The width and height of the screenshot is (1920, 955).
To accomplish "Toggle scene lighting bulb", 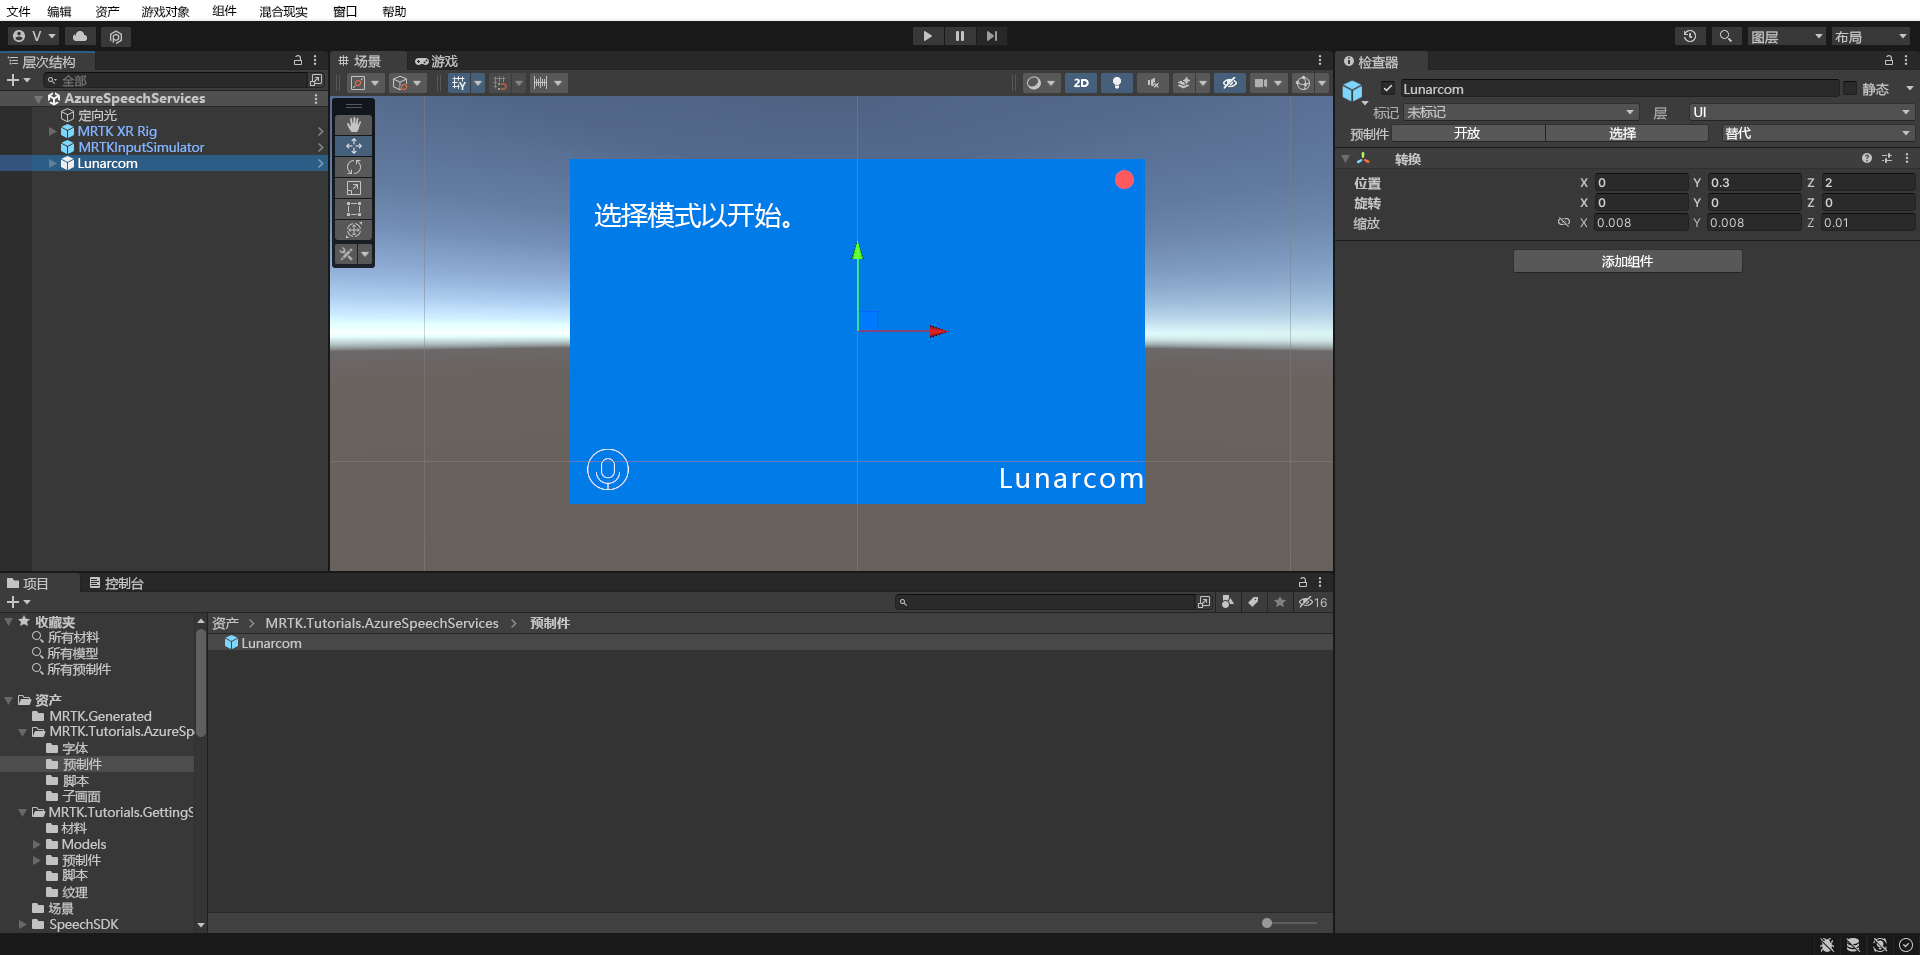I will pyautogui.click(x=1117, y=83).
